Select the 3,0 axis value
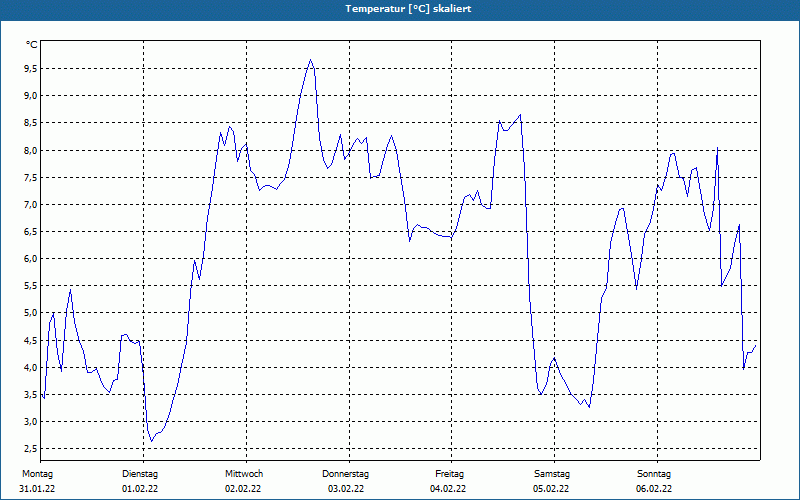 pos(31,421)
